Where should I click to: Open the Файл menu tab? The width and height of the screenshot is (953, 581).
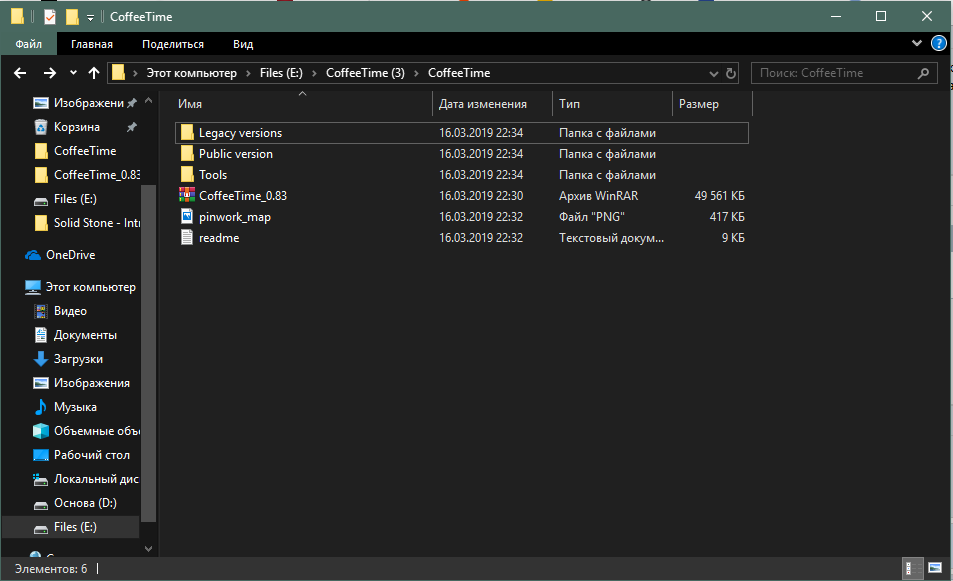coord(29,44)
